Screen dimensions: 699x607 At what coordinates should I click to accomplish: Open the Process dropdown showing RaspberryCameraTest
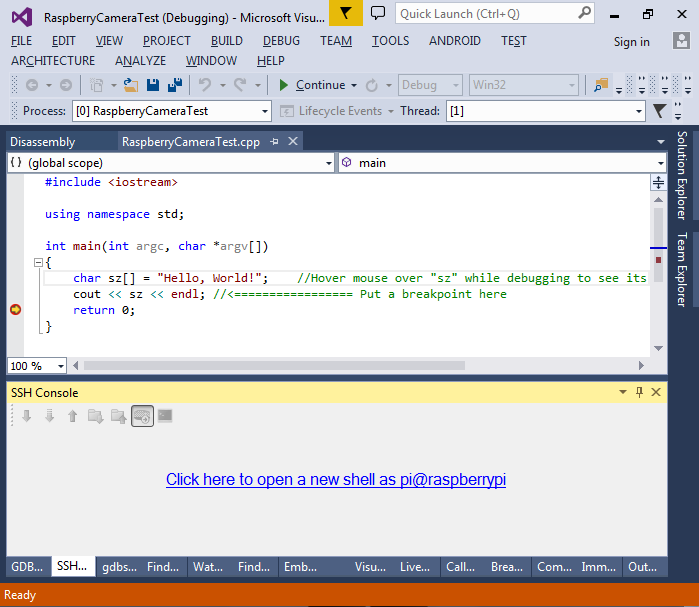click(x=265, y=111)
